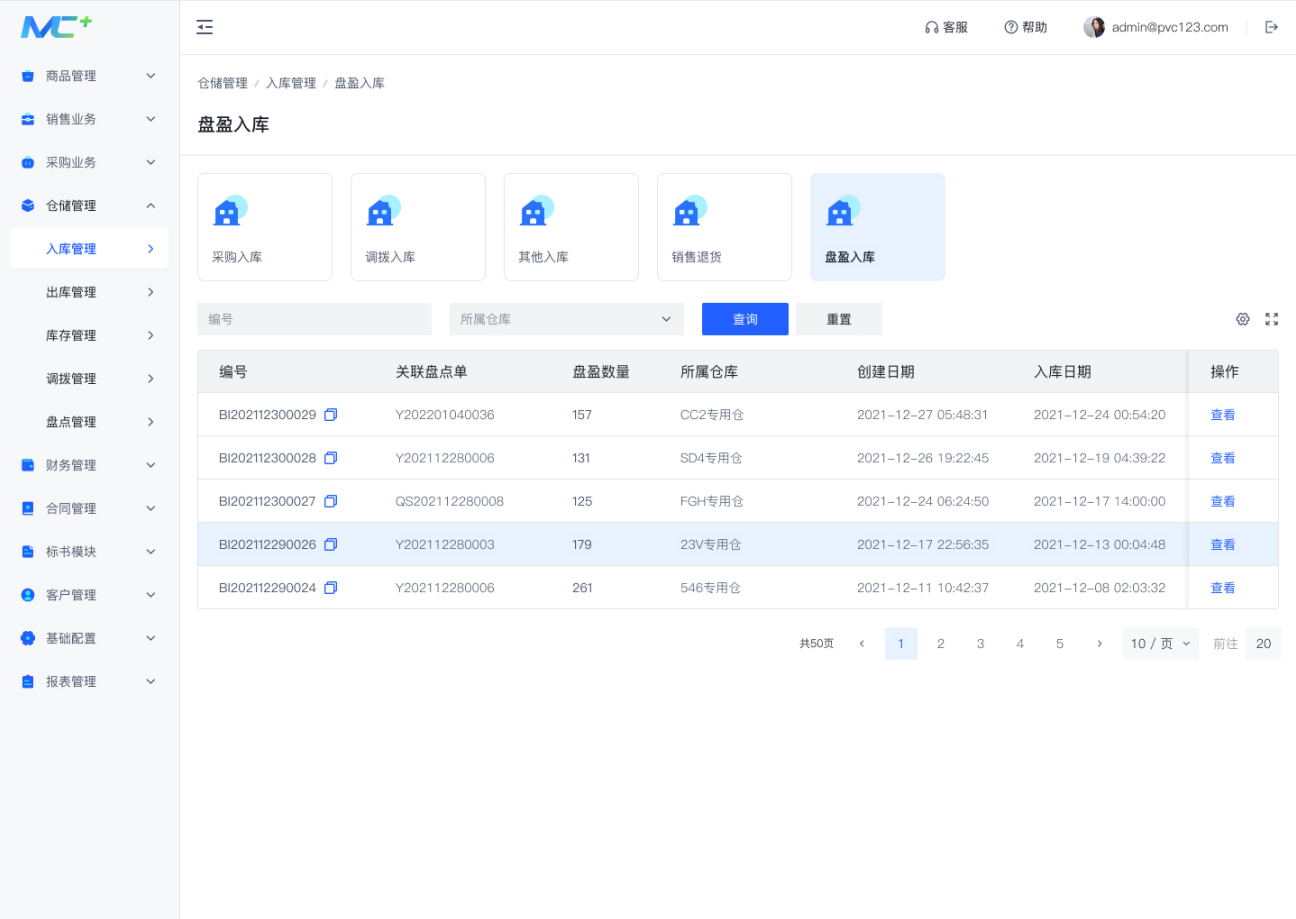Open table column settings gear icon
This screenshot has height=919, width=1296.
(1243, 319)
